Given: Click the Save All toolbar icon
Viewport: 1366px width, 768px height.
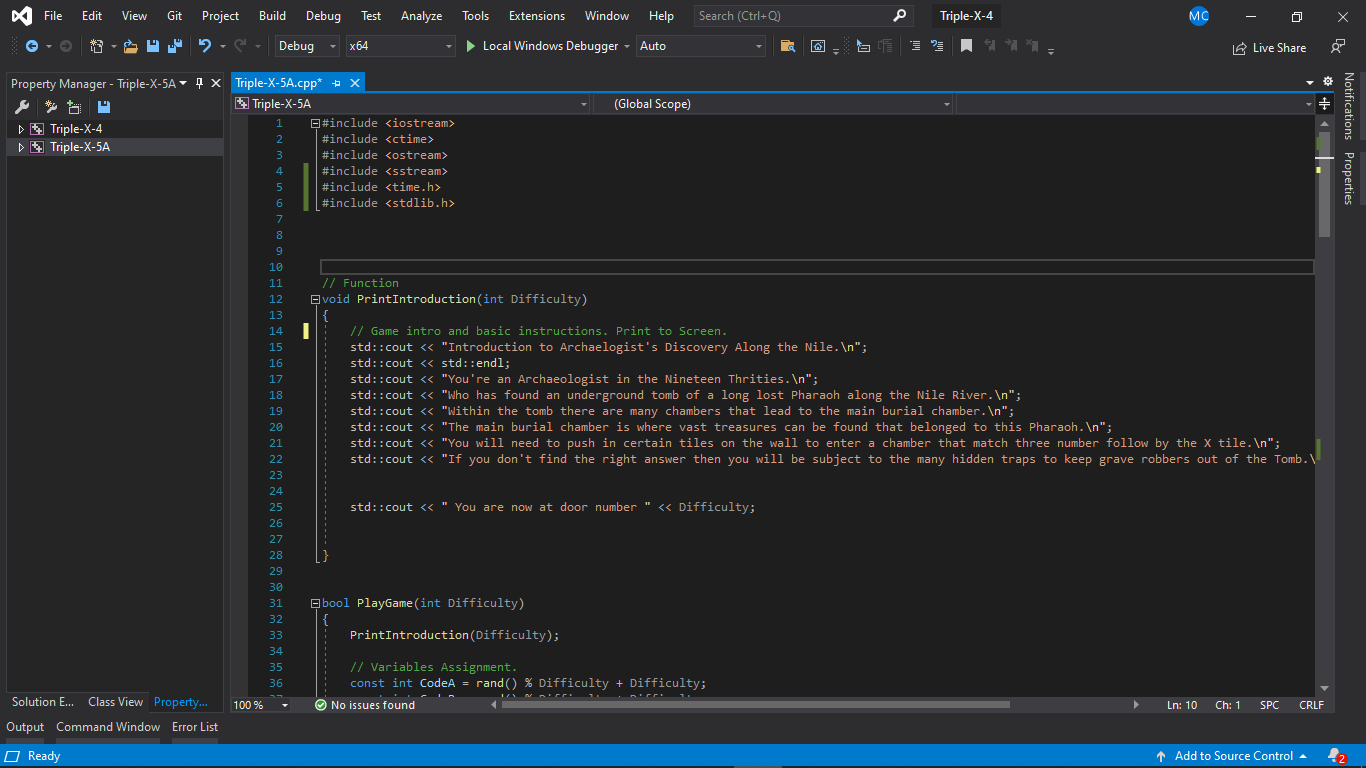Looking at the screenshot, I should pyautogui.click(x=174, y=46).
